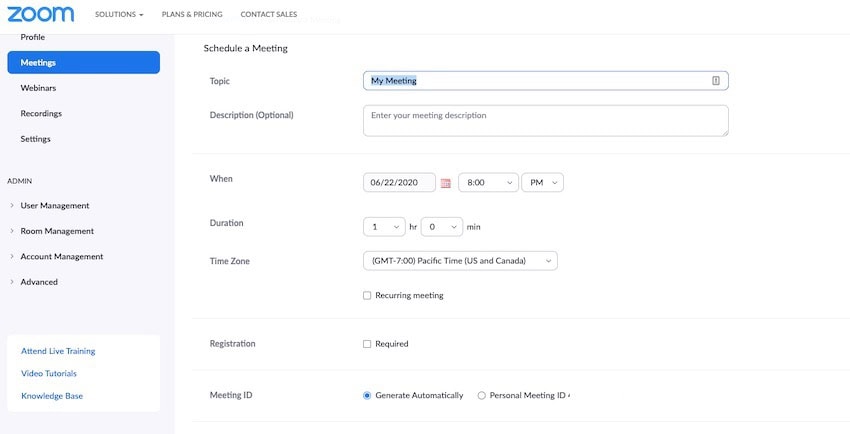Click the ADMIN section label

pyautogui.click(x=20, y=181)
